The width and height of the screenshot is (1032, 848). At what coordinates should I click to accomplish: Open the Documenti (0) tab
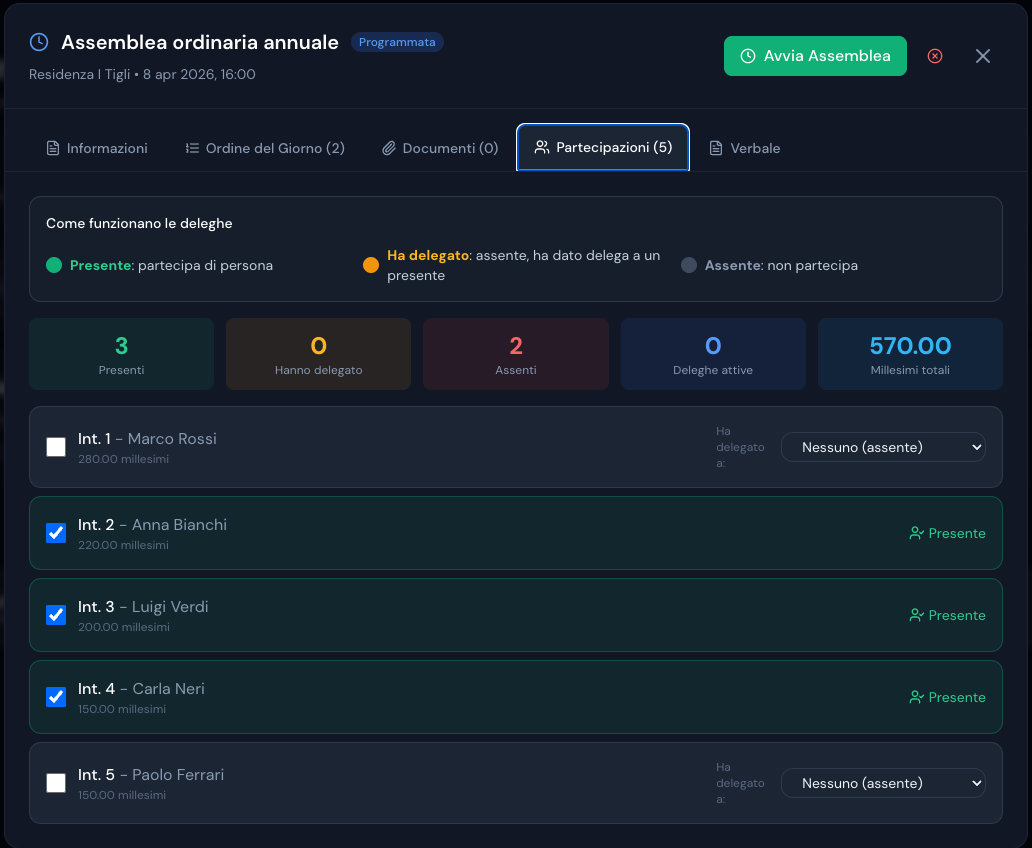(440, 148)
